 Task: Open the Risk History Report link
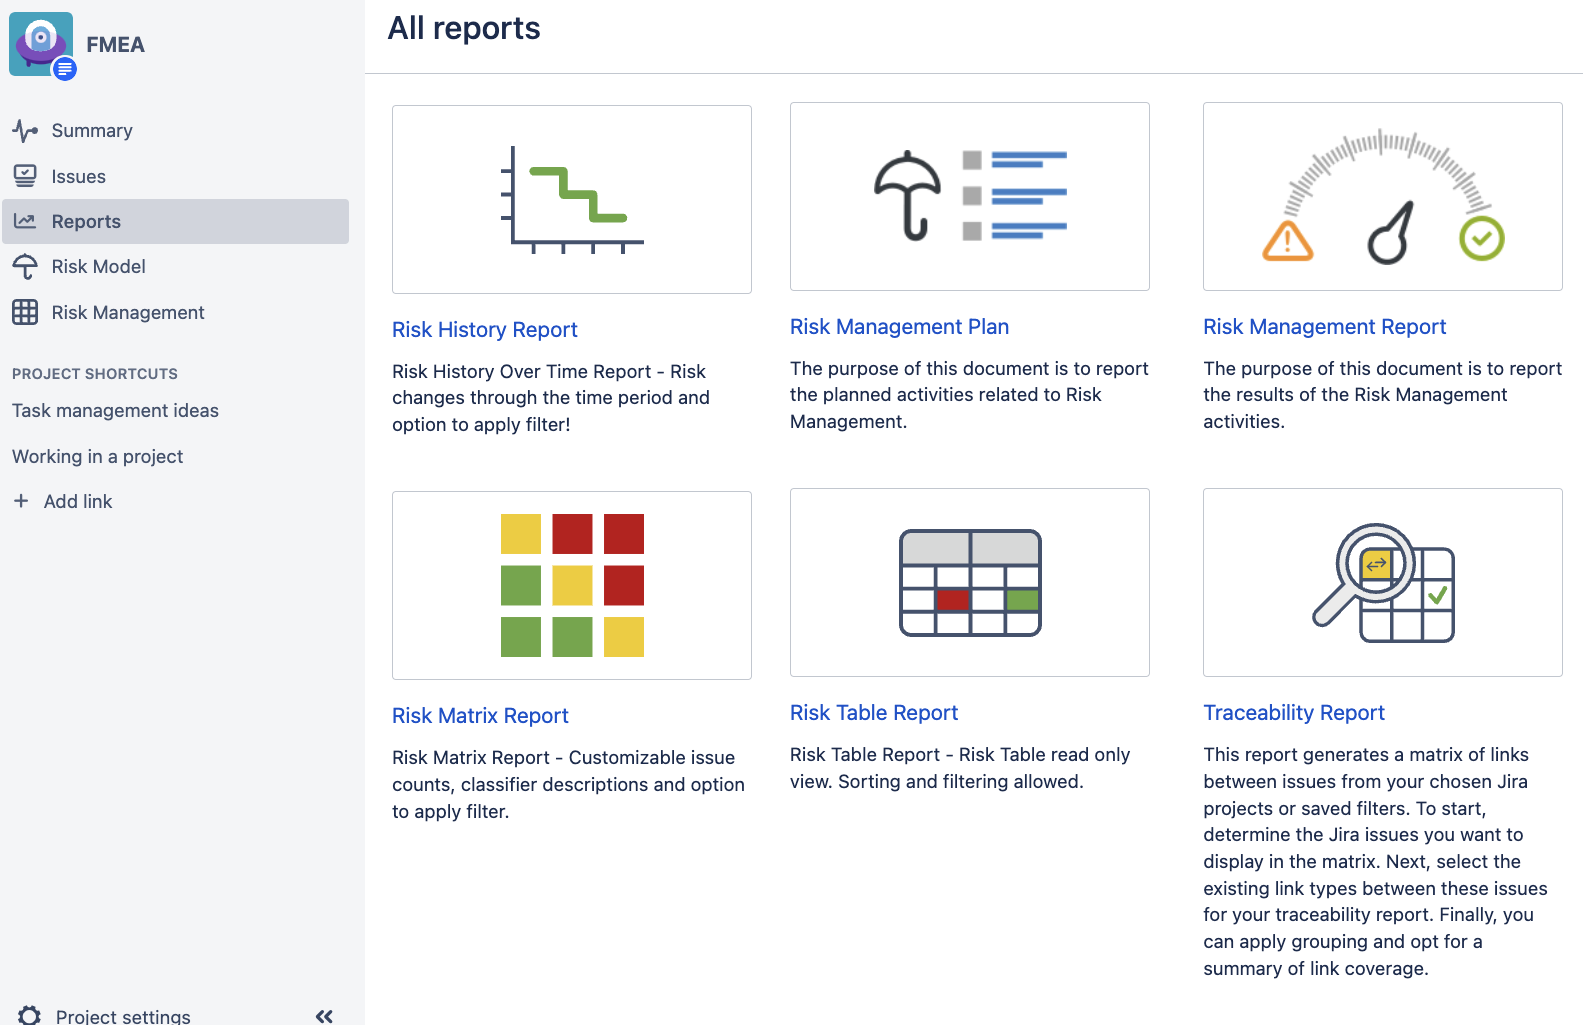pyautogui.click(x=484, y=329)
